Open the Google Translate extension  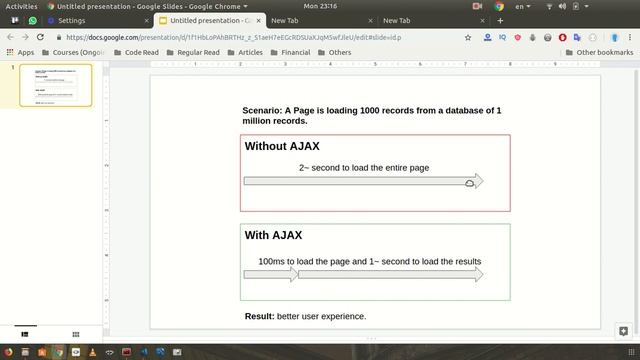[577, 38]
